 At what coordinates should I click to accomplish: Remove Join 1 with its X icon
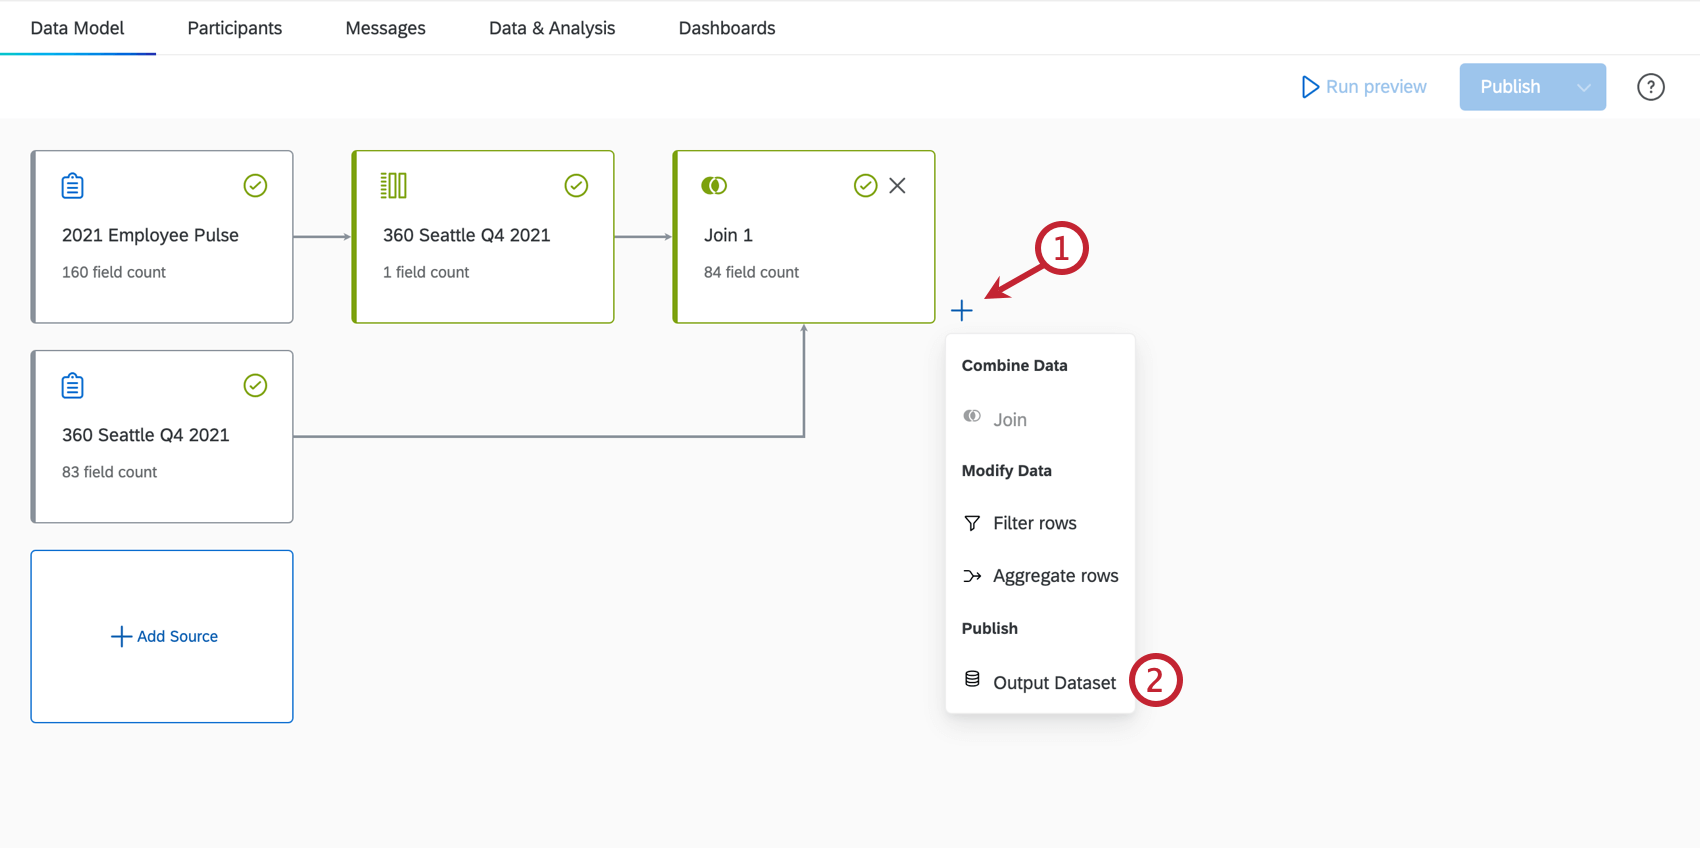click(898, 186)
